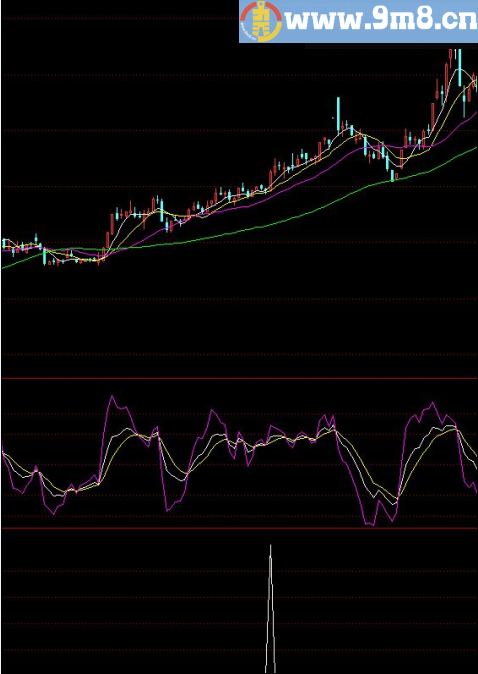
Task: Click the small red "0" marker beside the pullback low candle
Action: [396, 175]
